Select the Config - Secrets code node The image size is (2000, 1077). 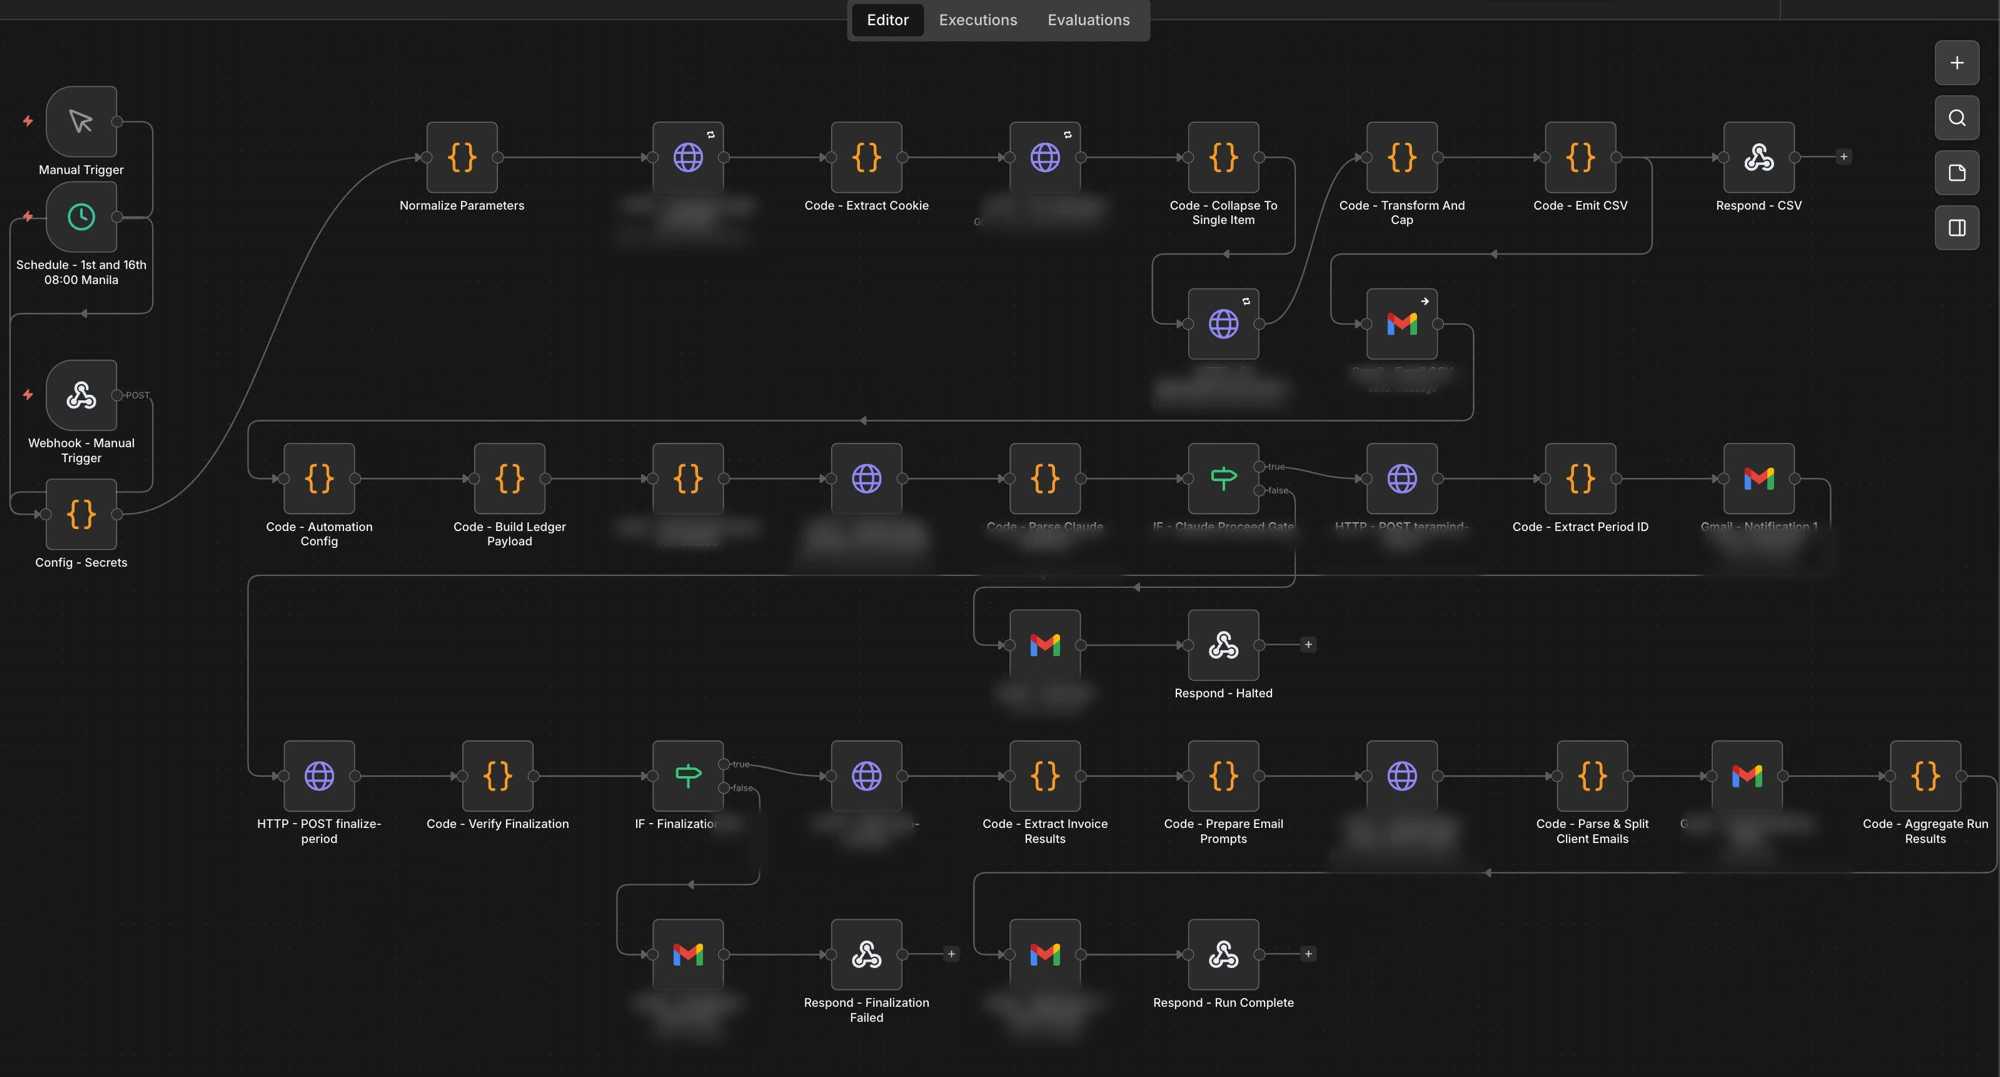pyautogui.click(x=81, y=514)
